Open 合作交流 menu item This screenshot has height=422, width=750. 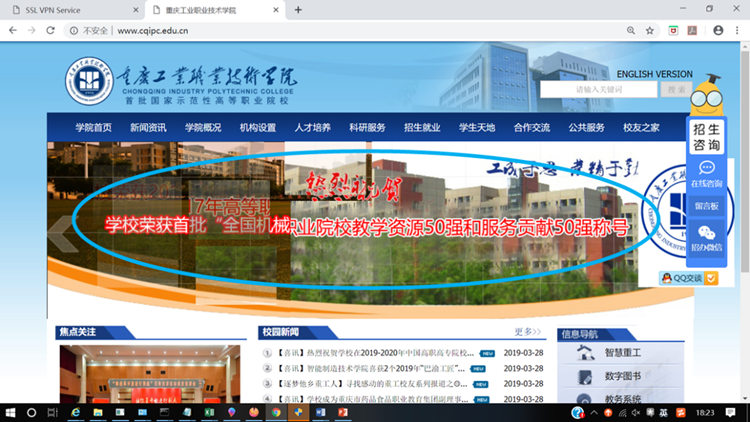[531, 128]
